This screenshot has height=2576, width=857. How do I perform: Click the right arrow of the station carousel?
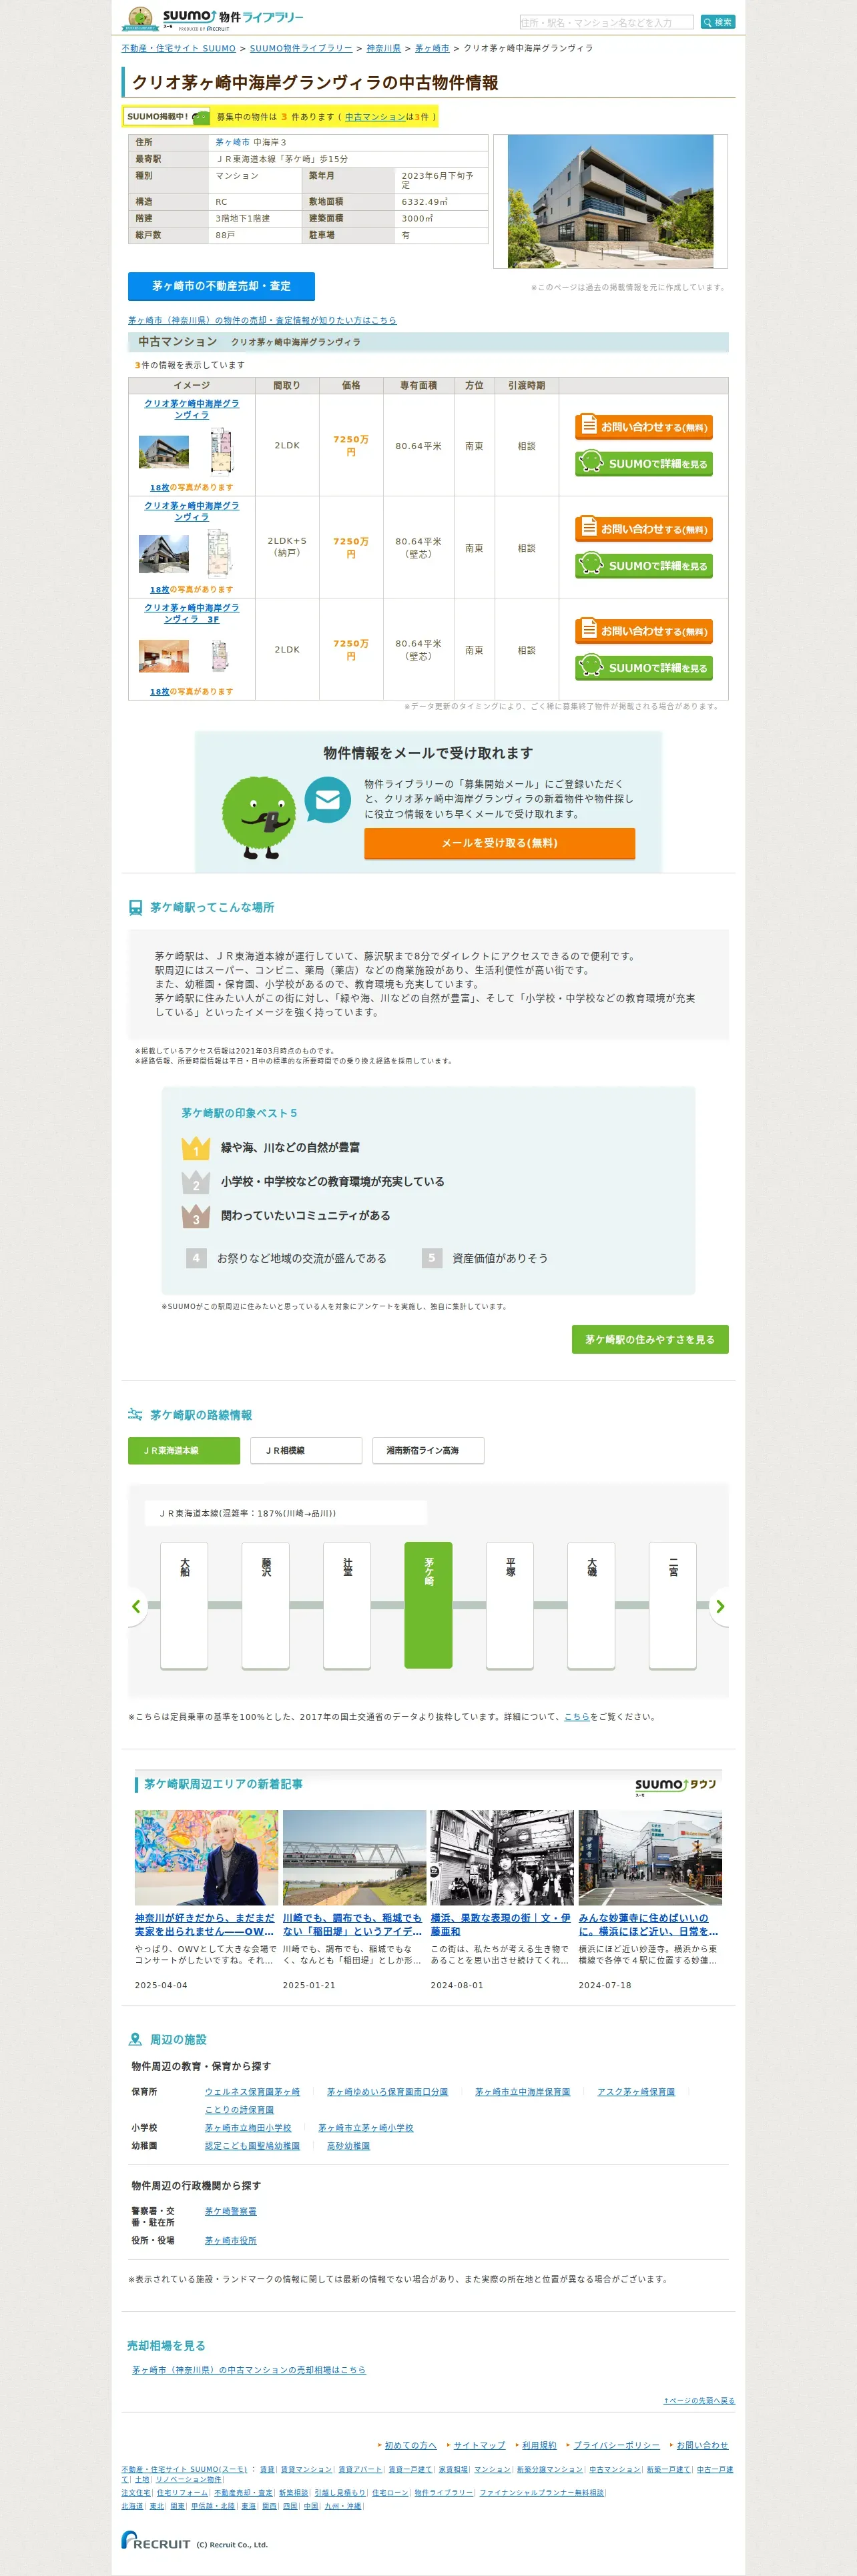[719, 1606]
